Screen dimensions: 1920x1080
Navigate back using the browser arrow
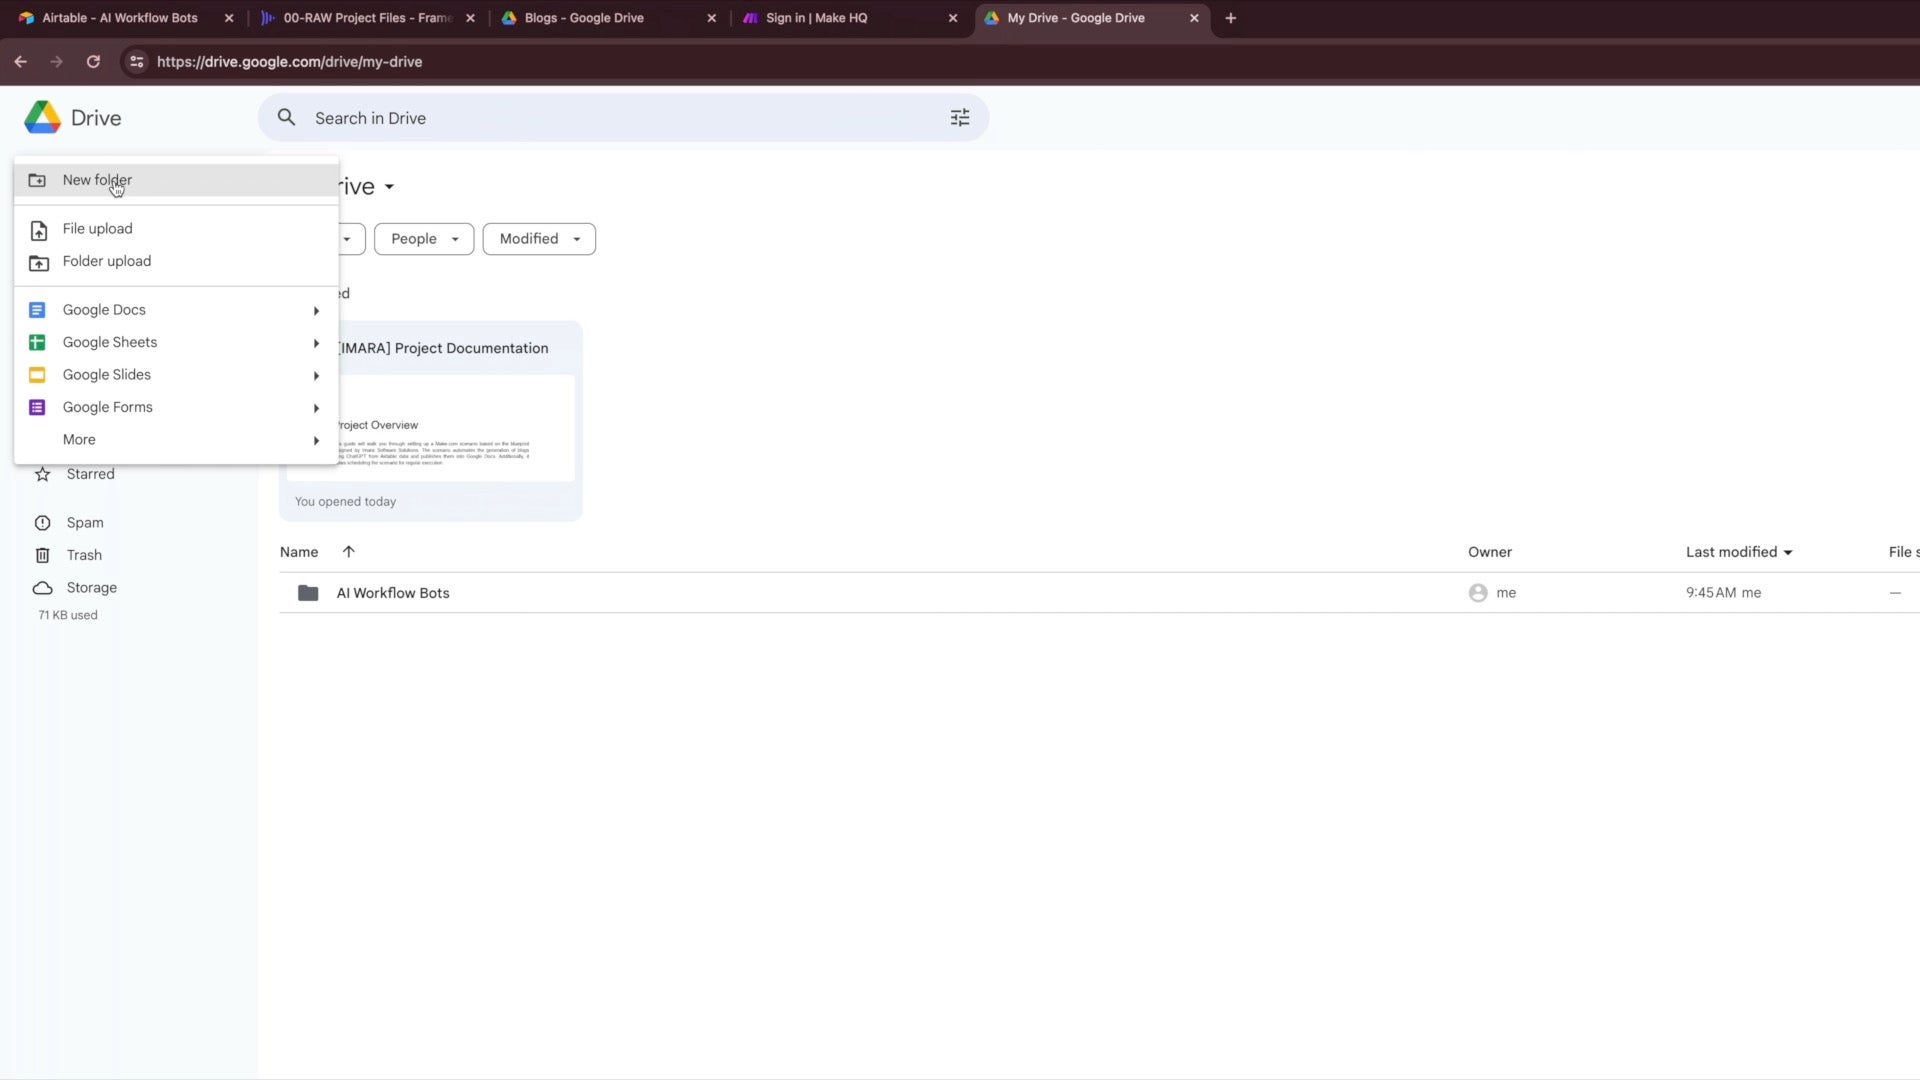pos(21,61)
